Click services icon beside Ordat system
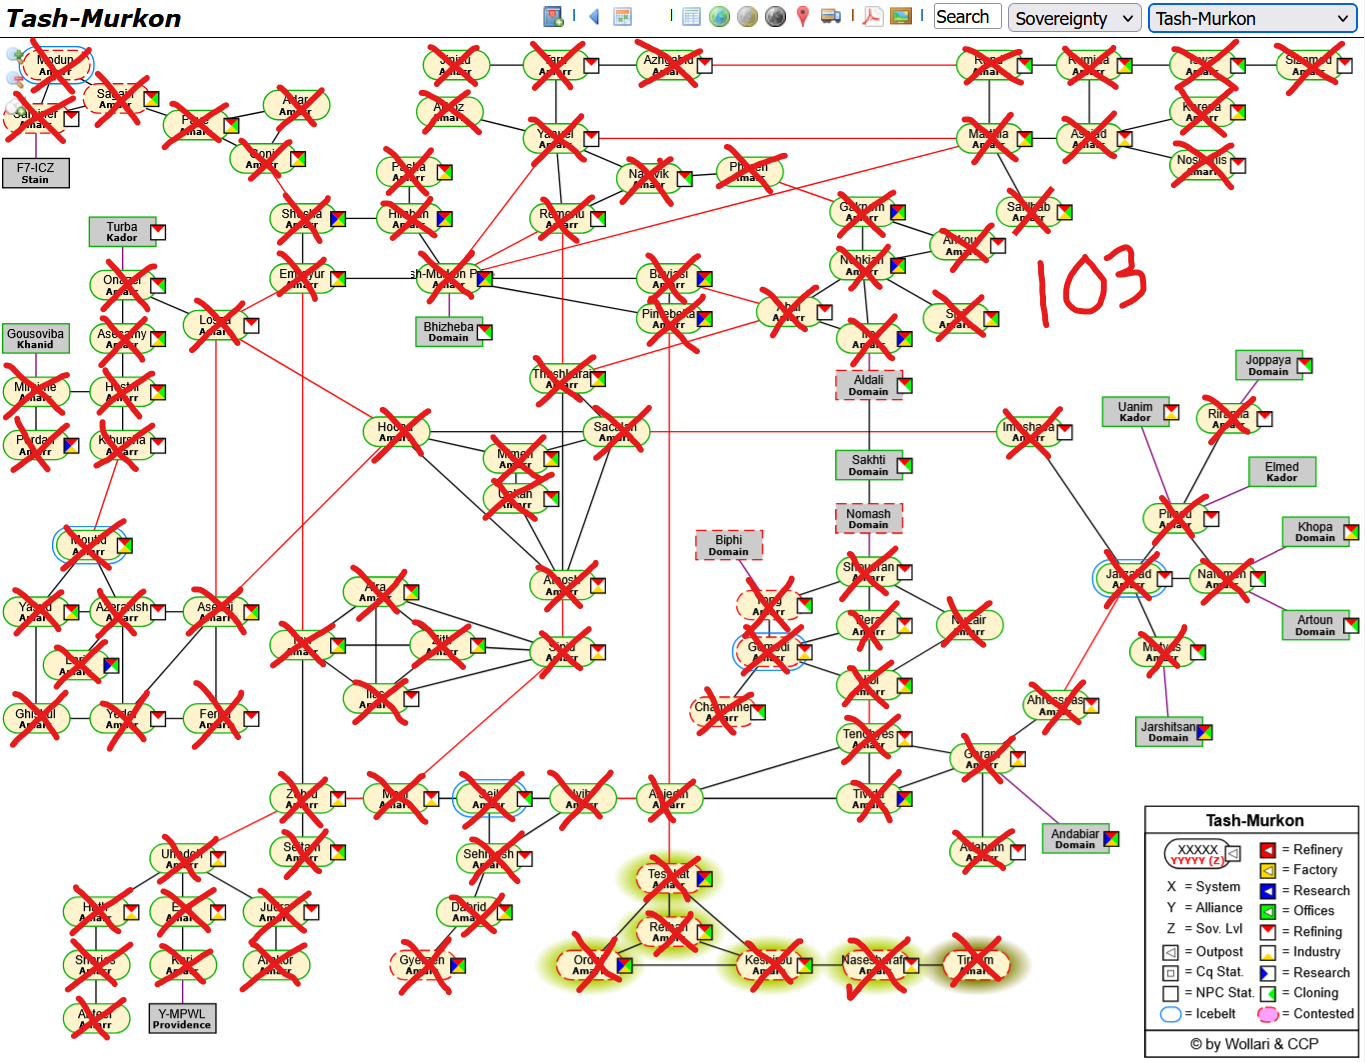1365x1062 pixels. (x=625, y=965)
